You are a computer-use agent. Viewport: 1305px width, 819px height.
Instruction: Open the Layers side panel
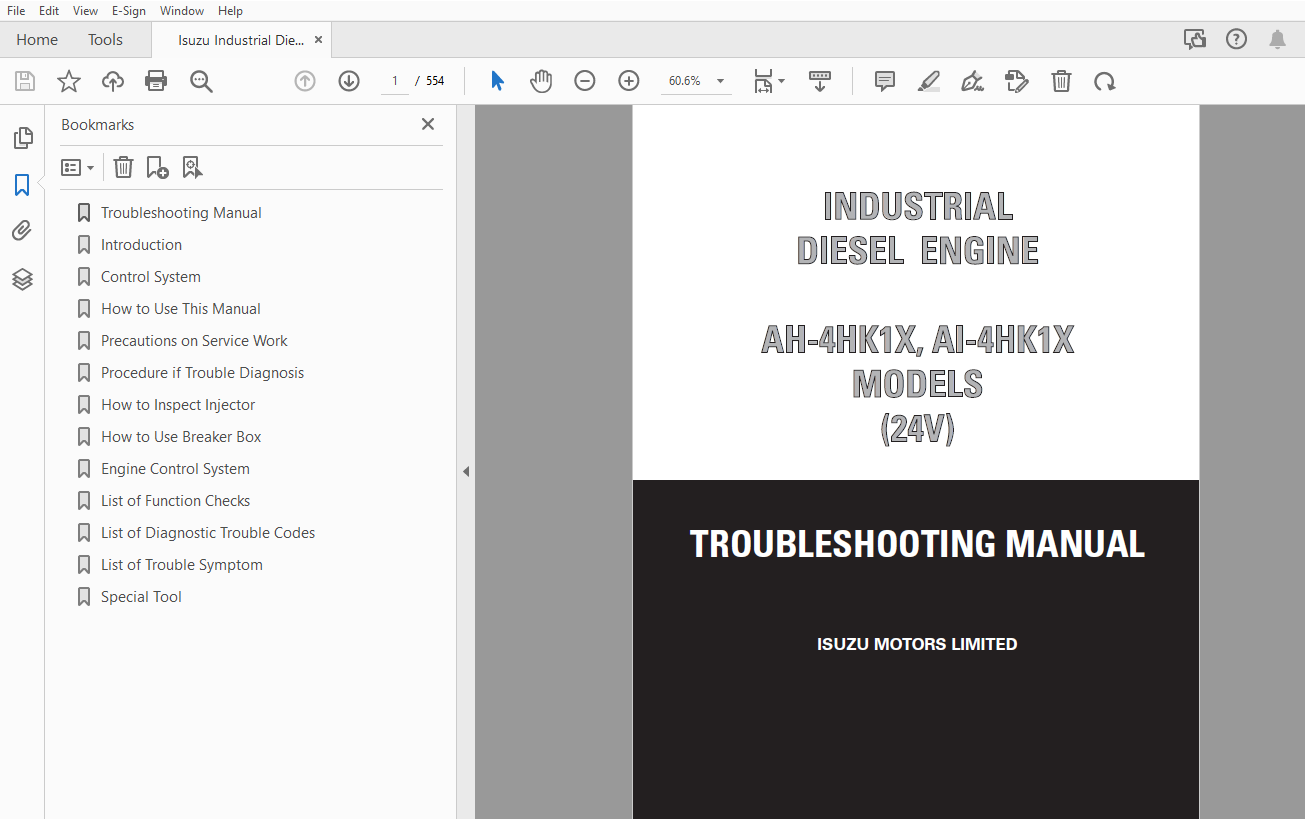tap(22, 279)
